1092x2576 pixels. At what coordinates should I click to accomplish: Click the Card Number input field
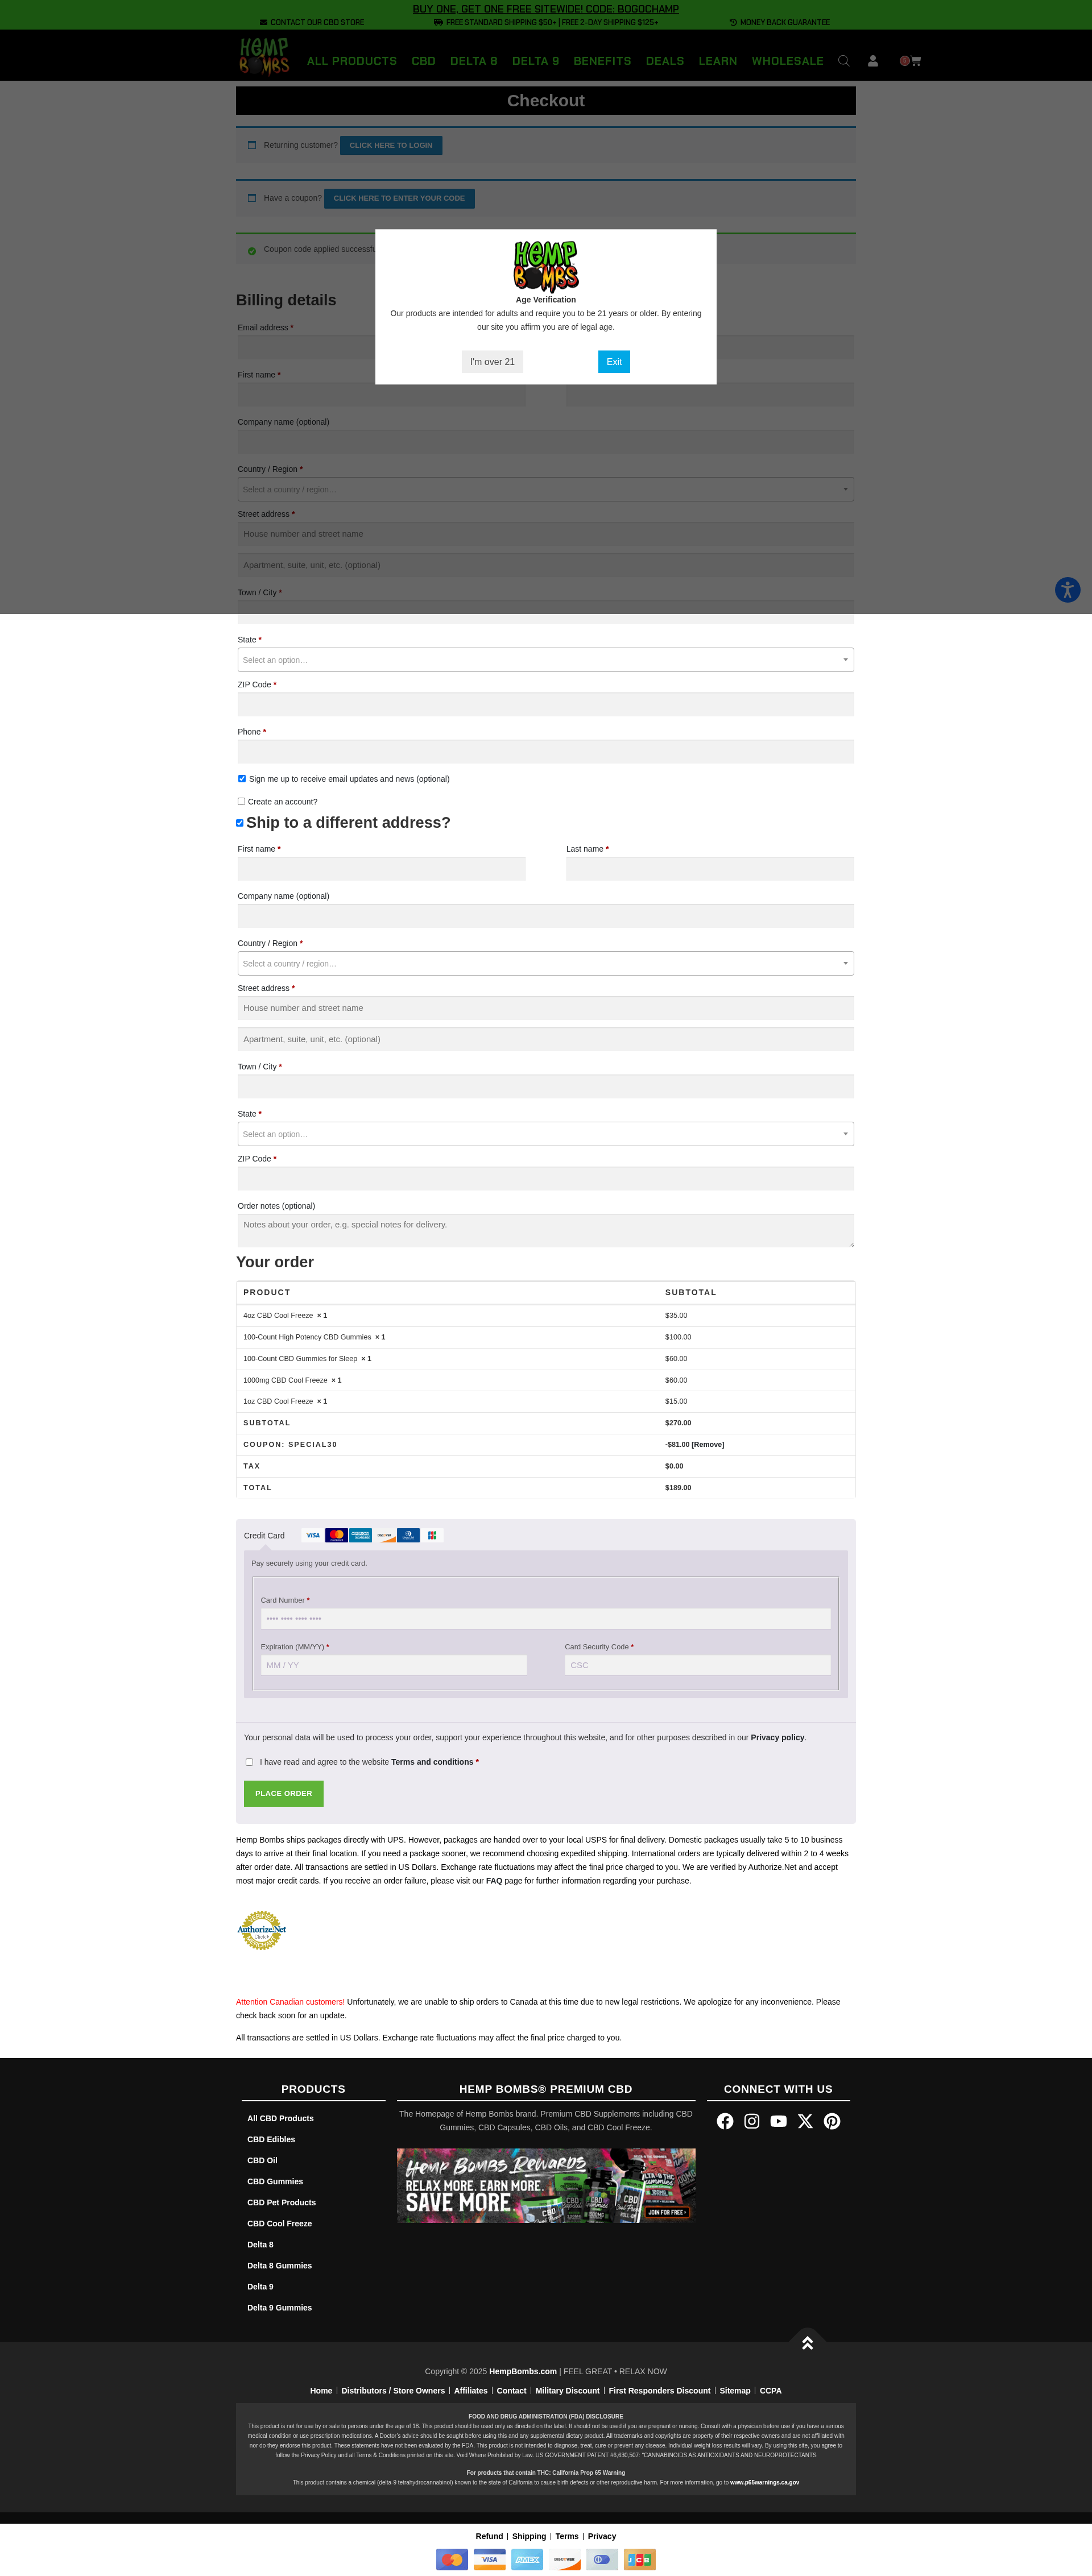tap(545, 1619)
